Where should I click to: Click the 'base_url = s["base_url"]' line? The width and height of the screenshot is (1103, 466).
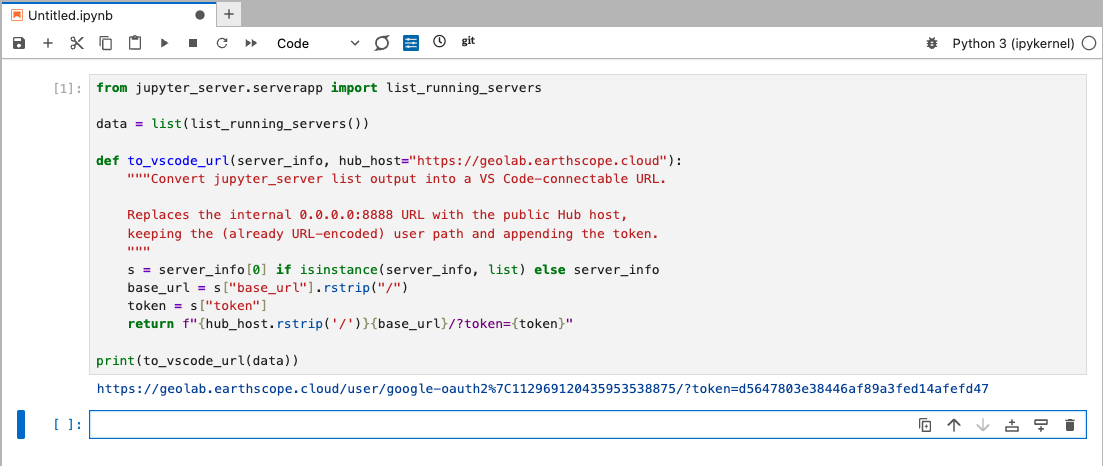click(x=268, y=288)
